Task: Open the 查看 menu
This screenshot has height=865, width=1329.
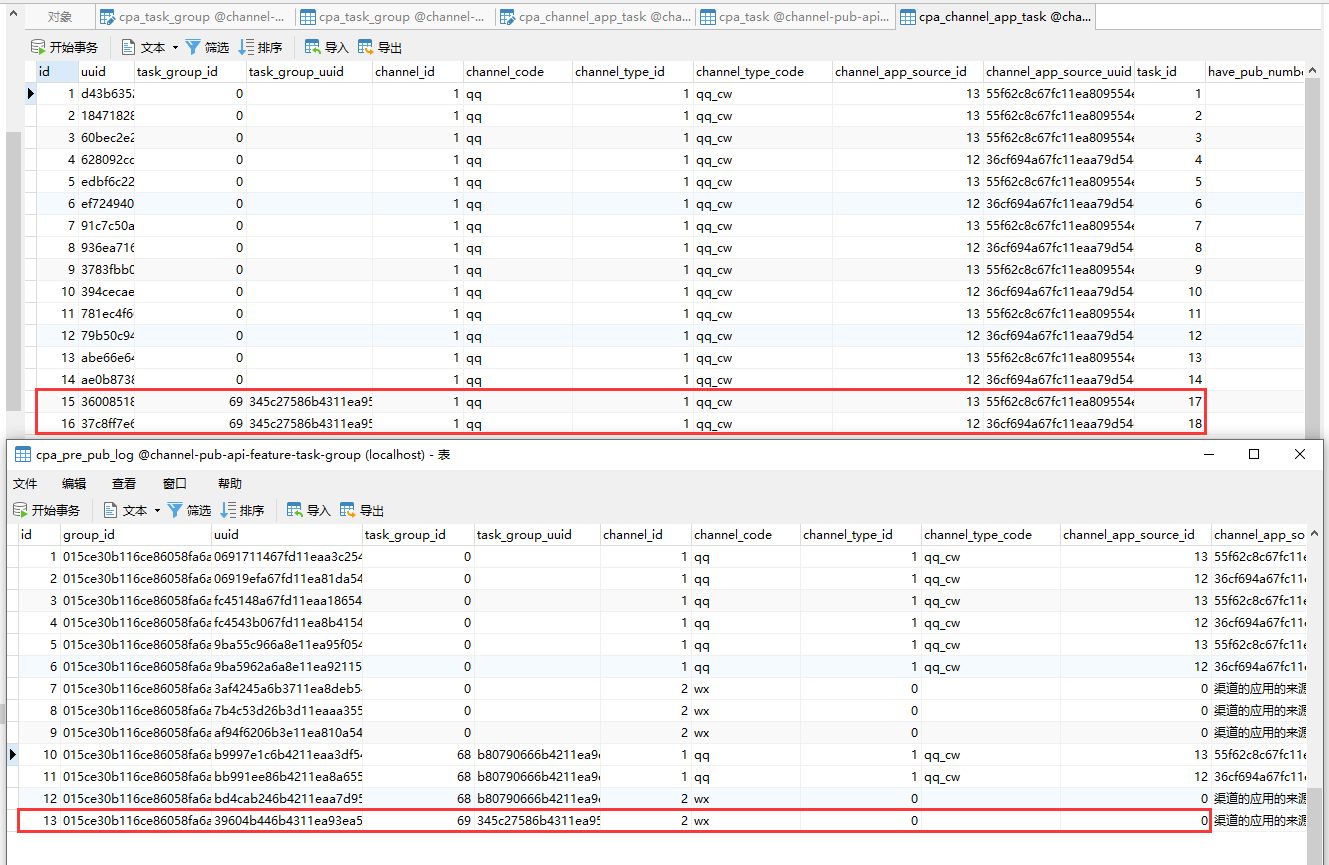Action: 123,483
